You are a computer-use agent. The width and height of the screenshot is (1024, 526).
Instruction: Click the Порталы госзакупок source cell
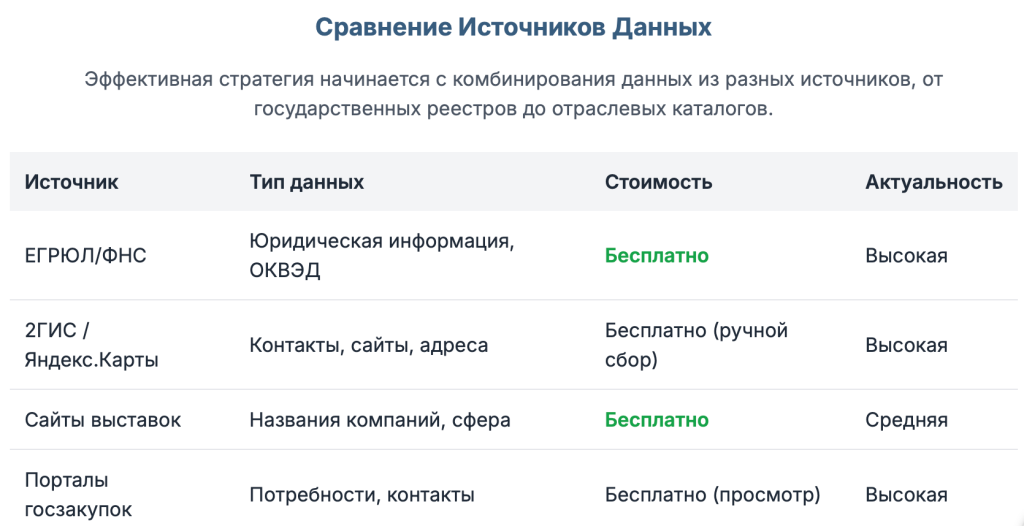pos(78,495)
